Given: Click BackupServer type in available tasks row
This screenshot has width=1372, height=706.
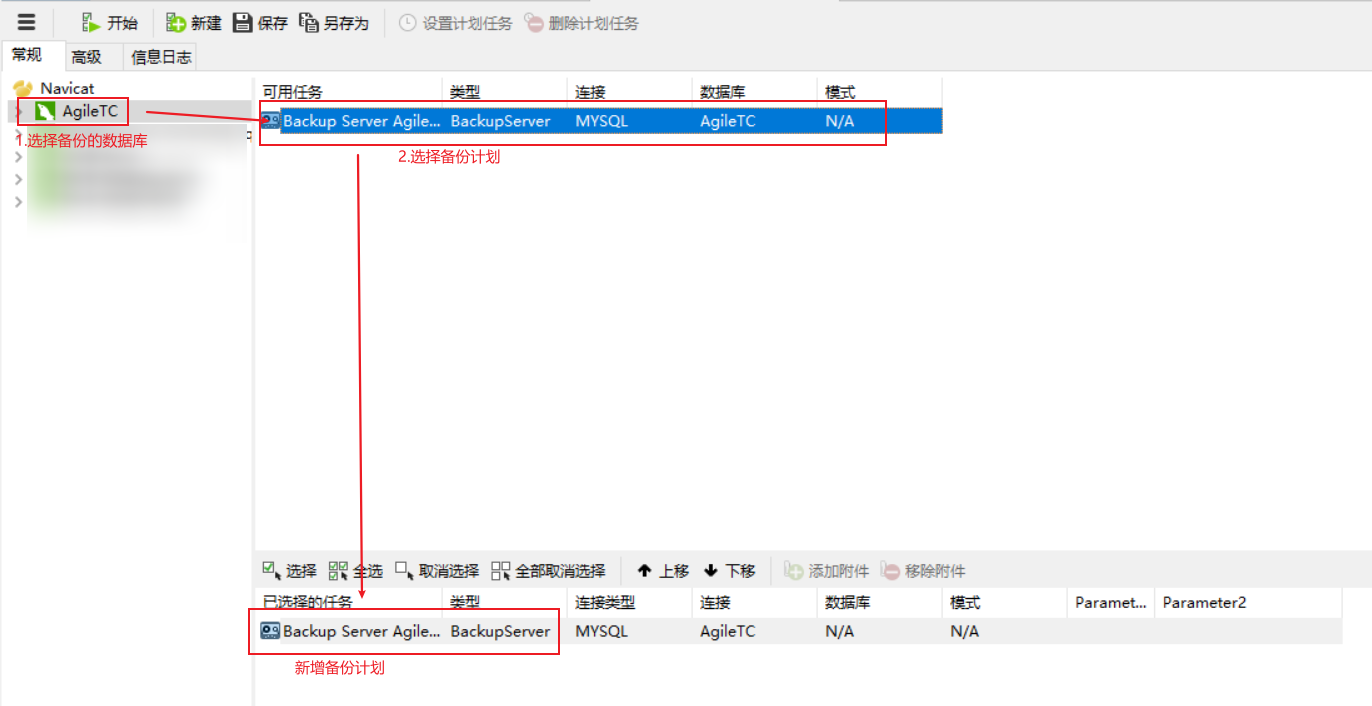Looking at the screenshot, I should coord(500,121).
